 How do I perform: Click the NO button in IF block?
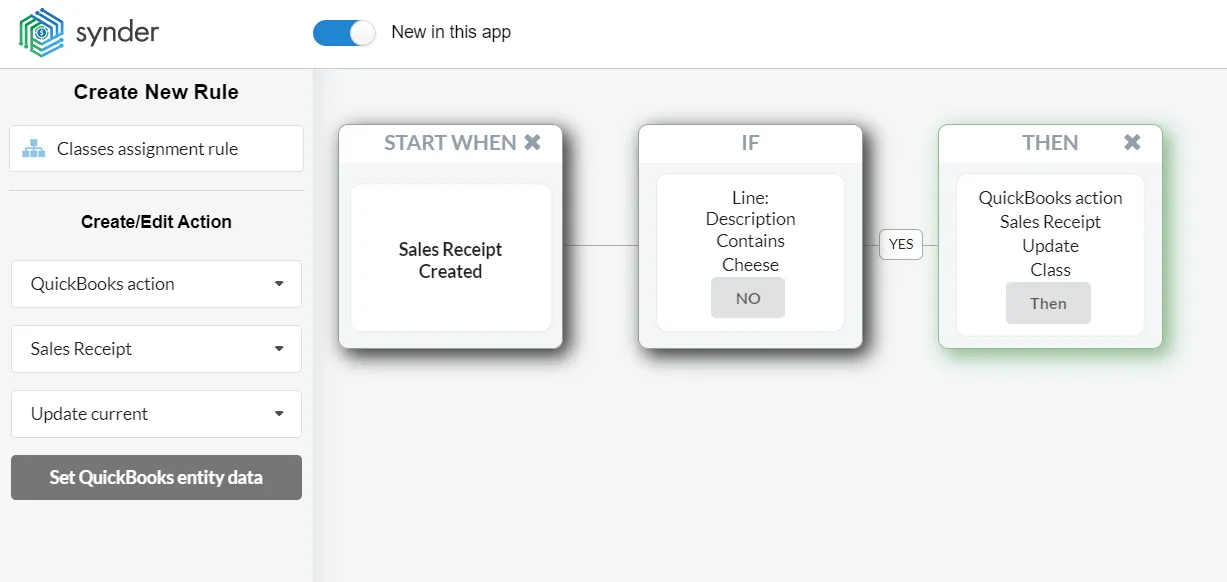coord(748,298)
